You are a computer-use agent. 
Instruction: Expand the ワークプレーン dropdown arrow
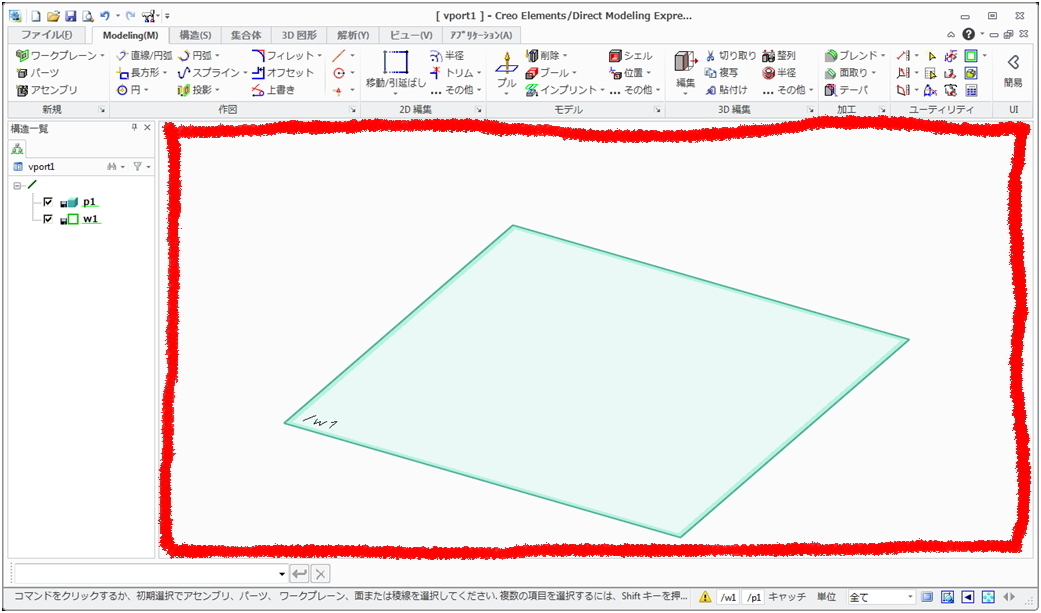104,56
